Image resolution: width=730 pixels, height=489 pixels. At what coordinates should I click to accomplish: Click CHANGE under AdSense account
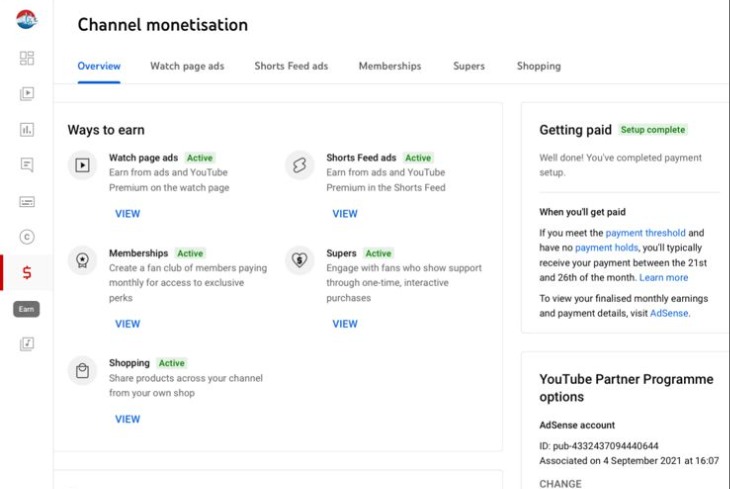[x=560, y=484]
